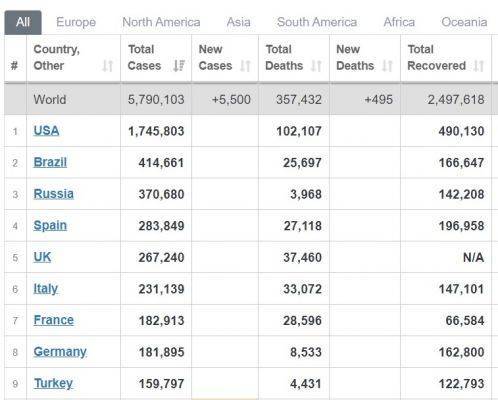Sort table by Total Cases icon

click(x=179, y=66)
